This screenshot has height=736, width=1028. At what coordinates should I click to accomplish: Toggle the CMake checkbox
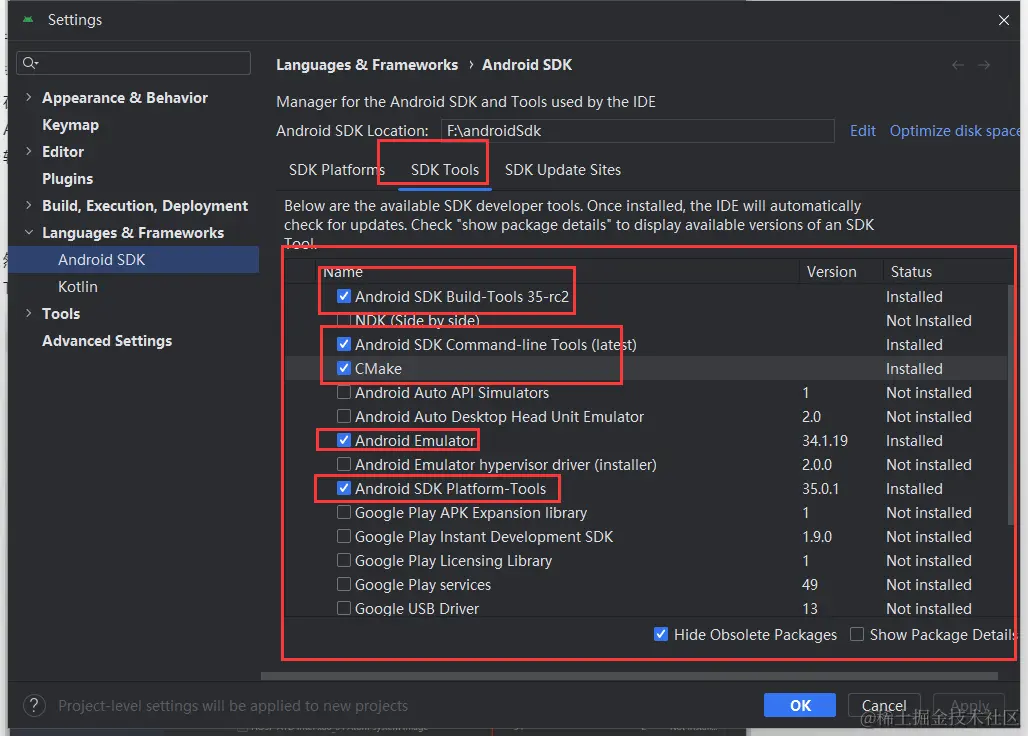point(344,368)
